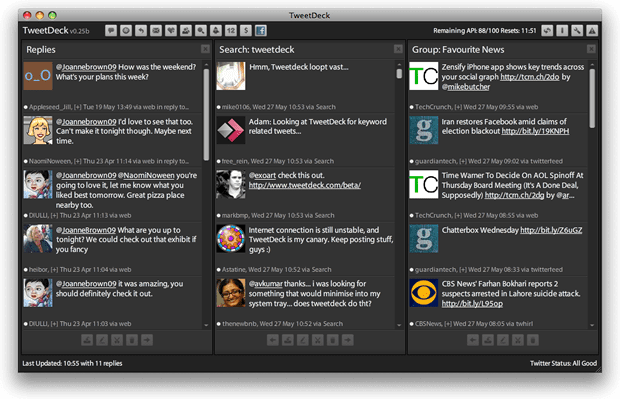Image resolution: width=620 pixels, height=399 pixels.
Task: Open the @NaomiNoween mention in DIULU's tweet
Action: point(146,175)
